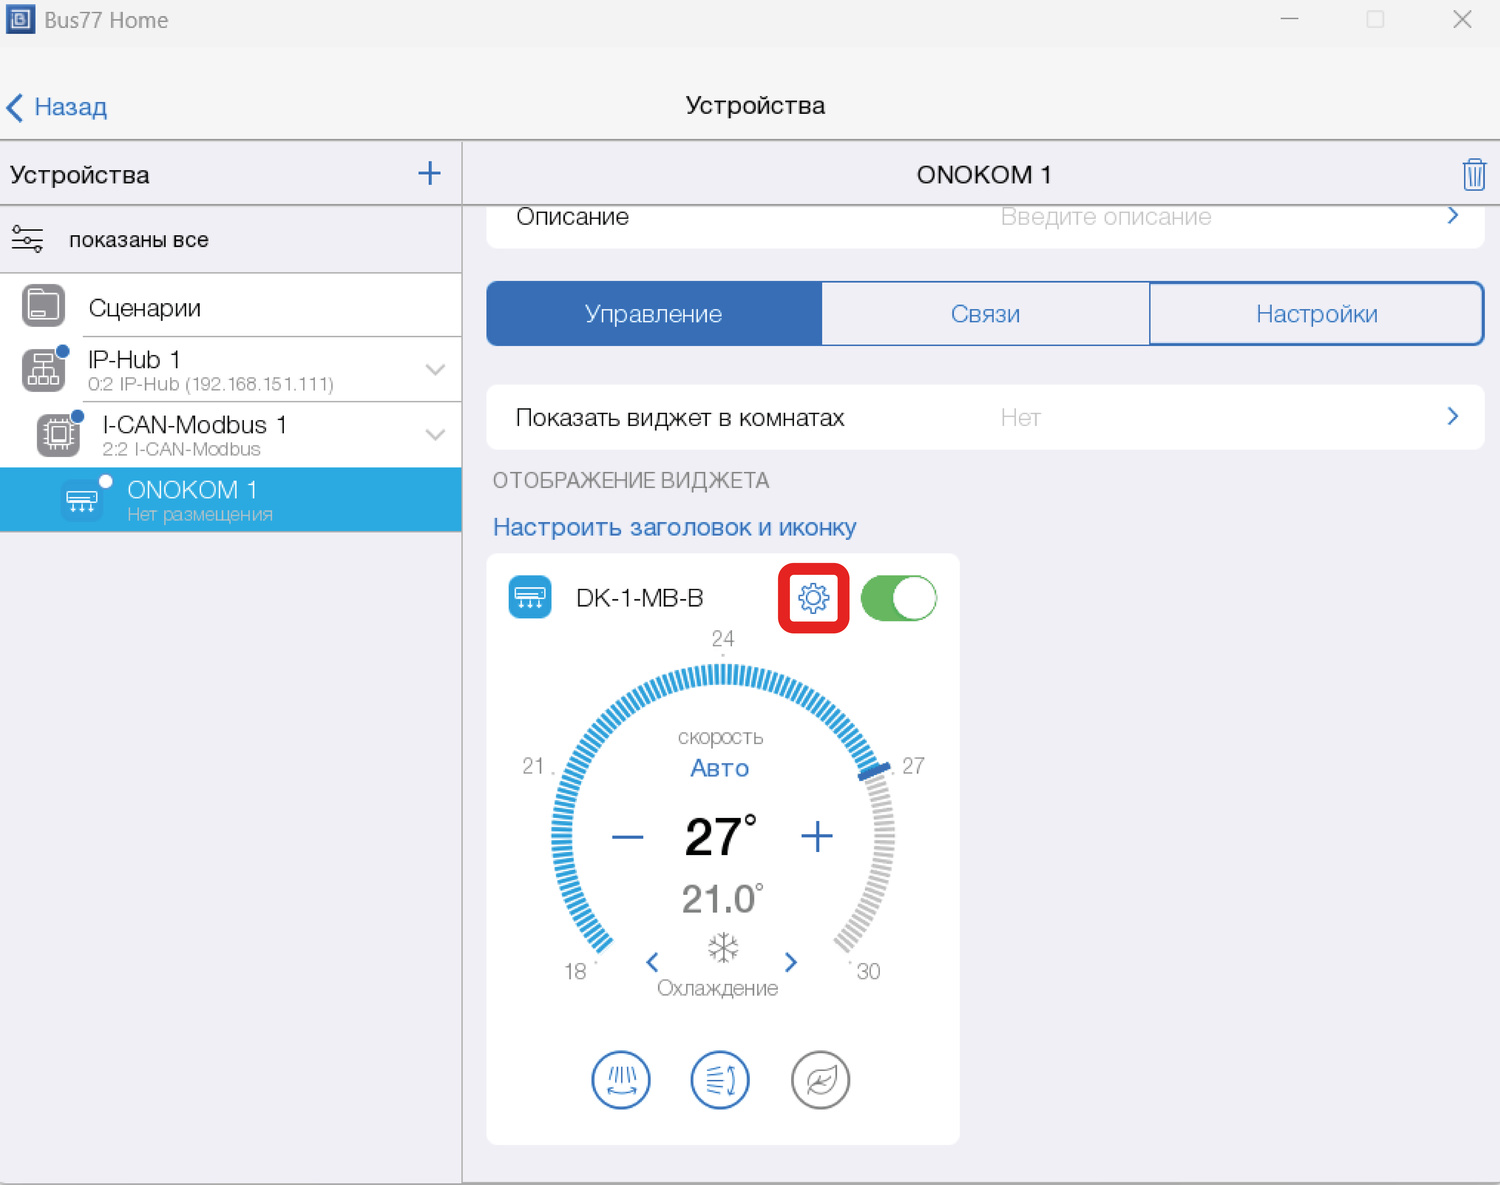Viewport: 1500px width, 1185px height.
Task: Decrease target temperature with minus
Action: tap(627, 836)
